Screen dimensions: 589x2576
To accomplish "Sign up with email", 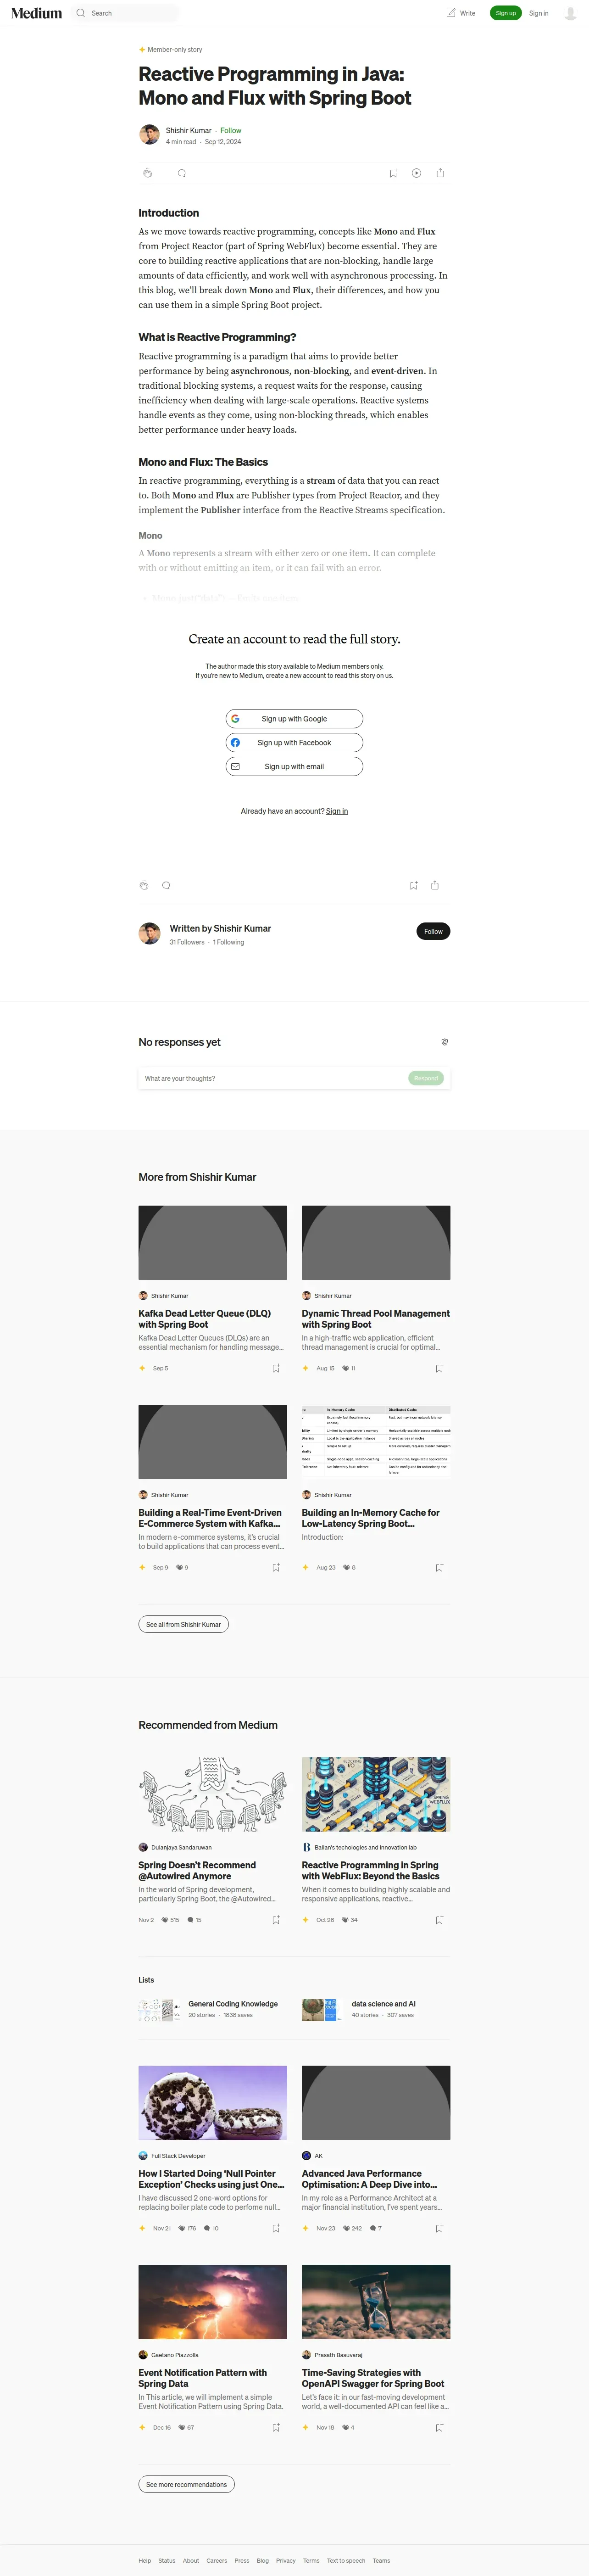I will (294, 767).
